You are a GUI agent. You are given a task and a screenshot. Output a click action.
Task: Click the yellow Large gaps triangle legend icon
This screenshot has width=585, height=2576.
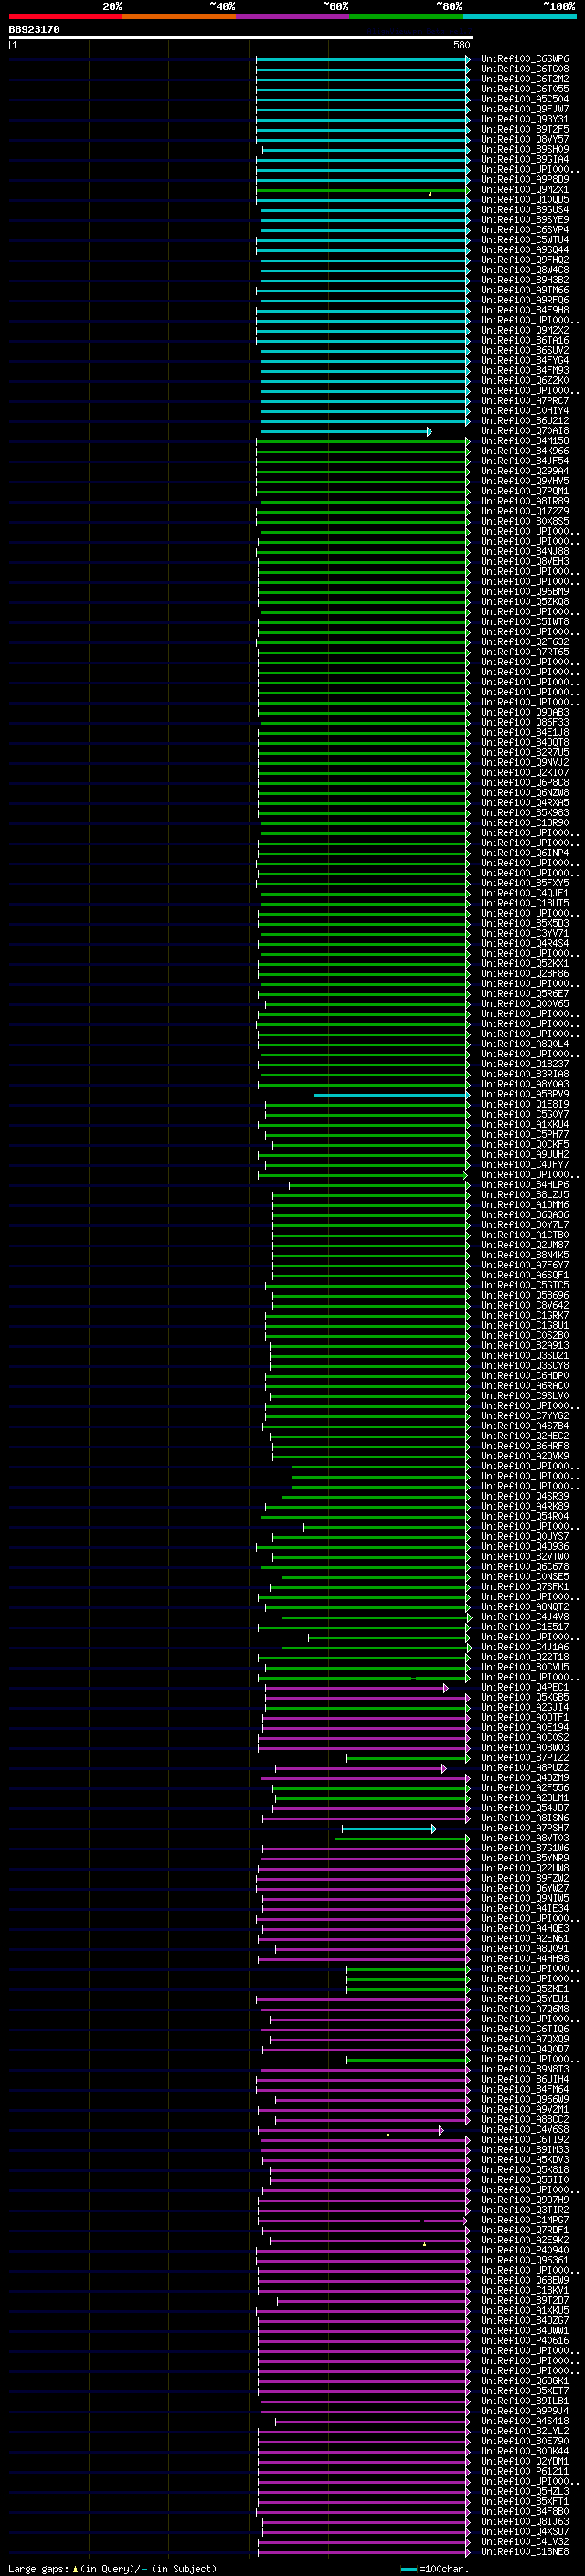pyautogui.click(x=75, y=2568)
